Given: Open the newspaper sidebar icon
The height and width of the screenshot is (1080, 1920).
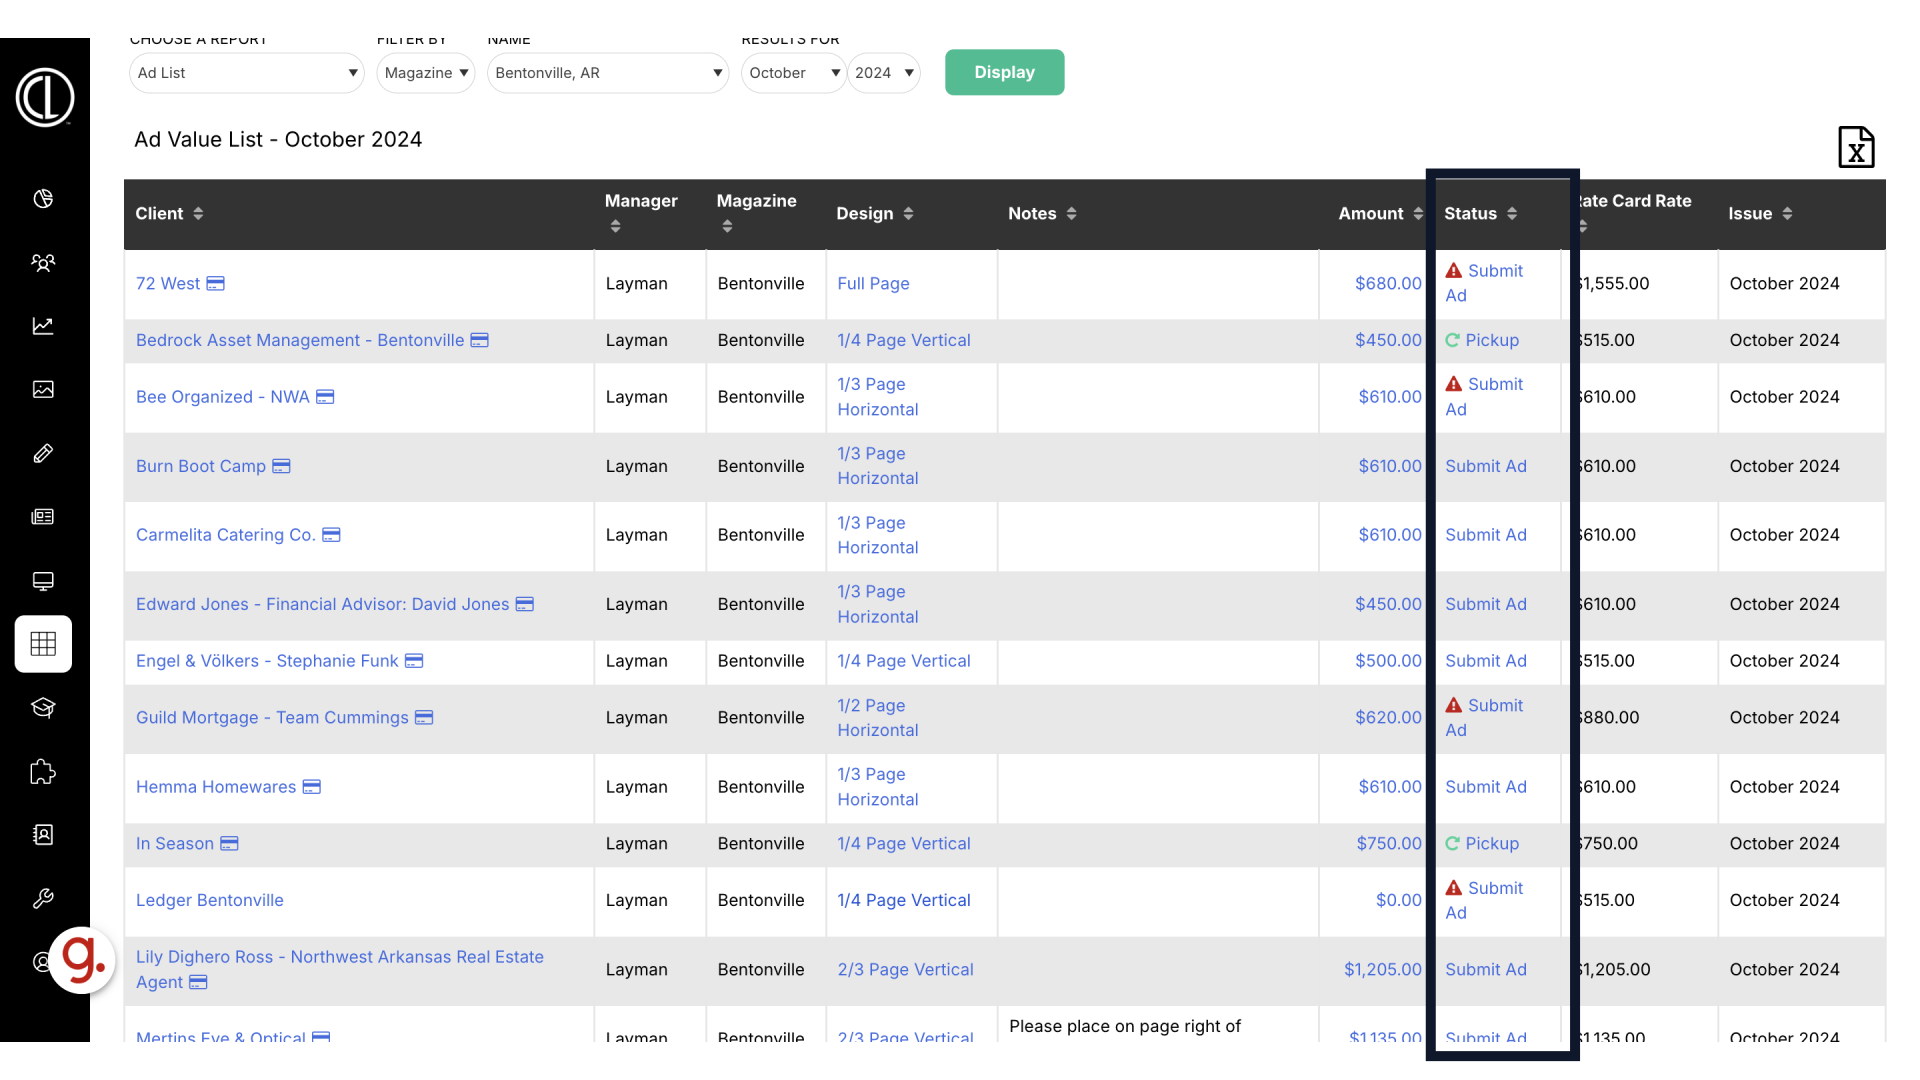Looking at the screenshot, I should click(x=43, y=517).
